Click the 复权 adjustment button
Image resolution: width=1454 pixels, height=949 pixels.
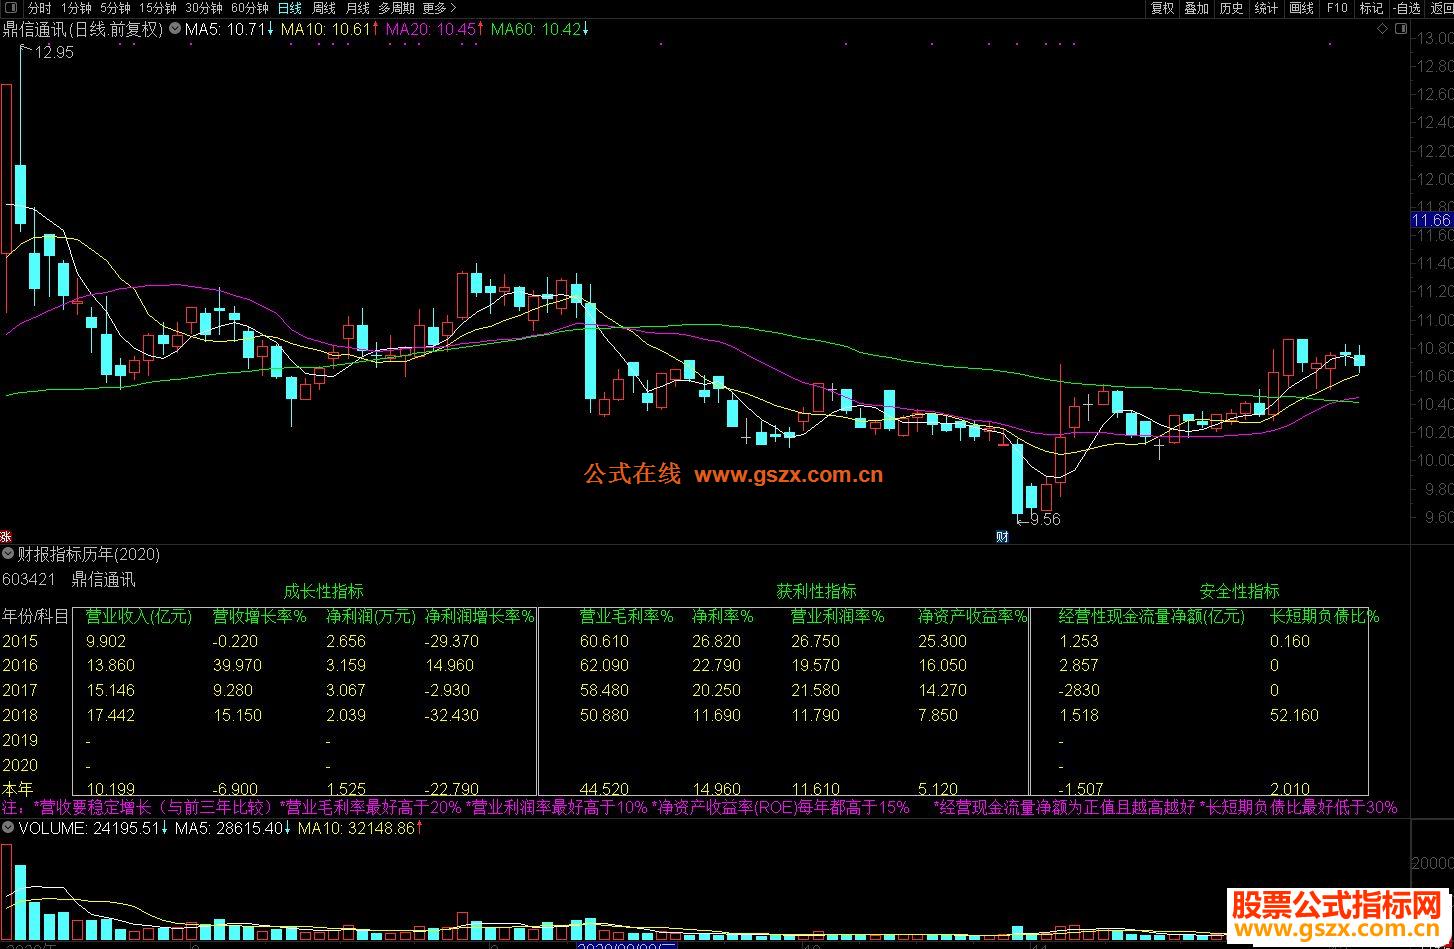(x=1162, y=8)
